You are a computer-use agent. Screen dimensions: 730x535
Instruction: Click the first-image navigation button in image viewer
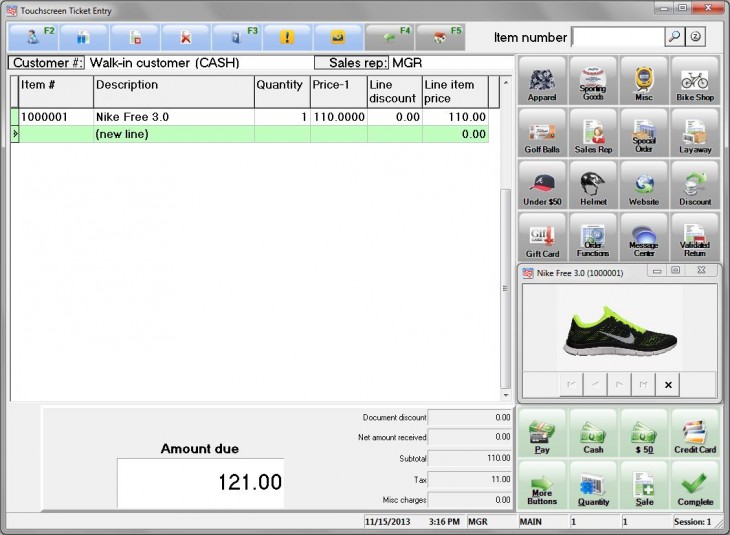[571, 385]
